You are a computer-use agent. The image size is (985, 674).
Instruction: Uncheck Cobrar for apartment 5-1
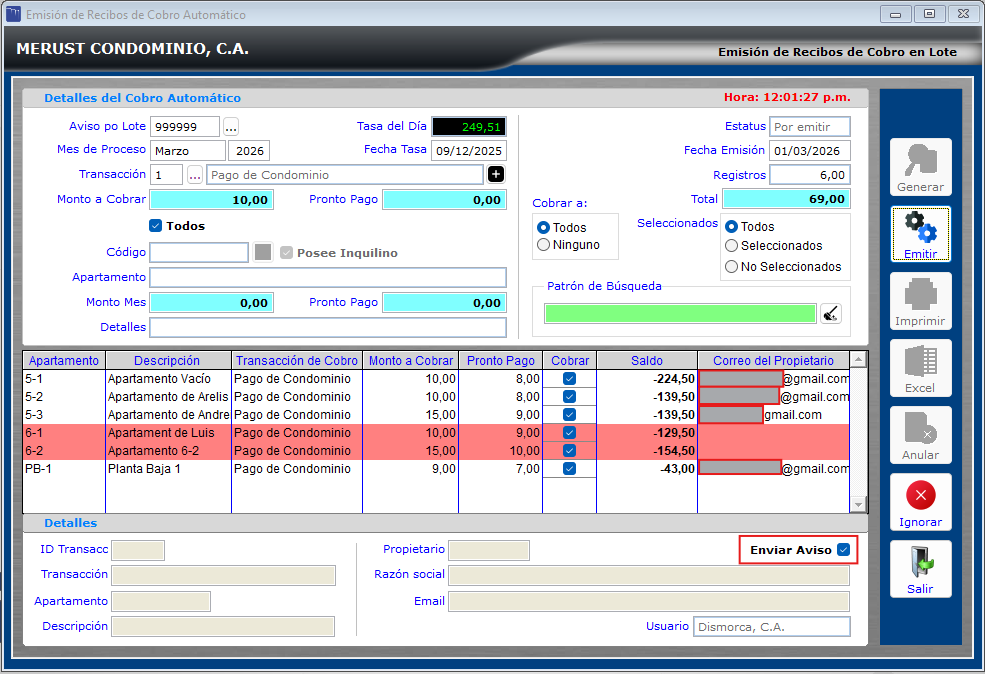569,379
